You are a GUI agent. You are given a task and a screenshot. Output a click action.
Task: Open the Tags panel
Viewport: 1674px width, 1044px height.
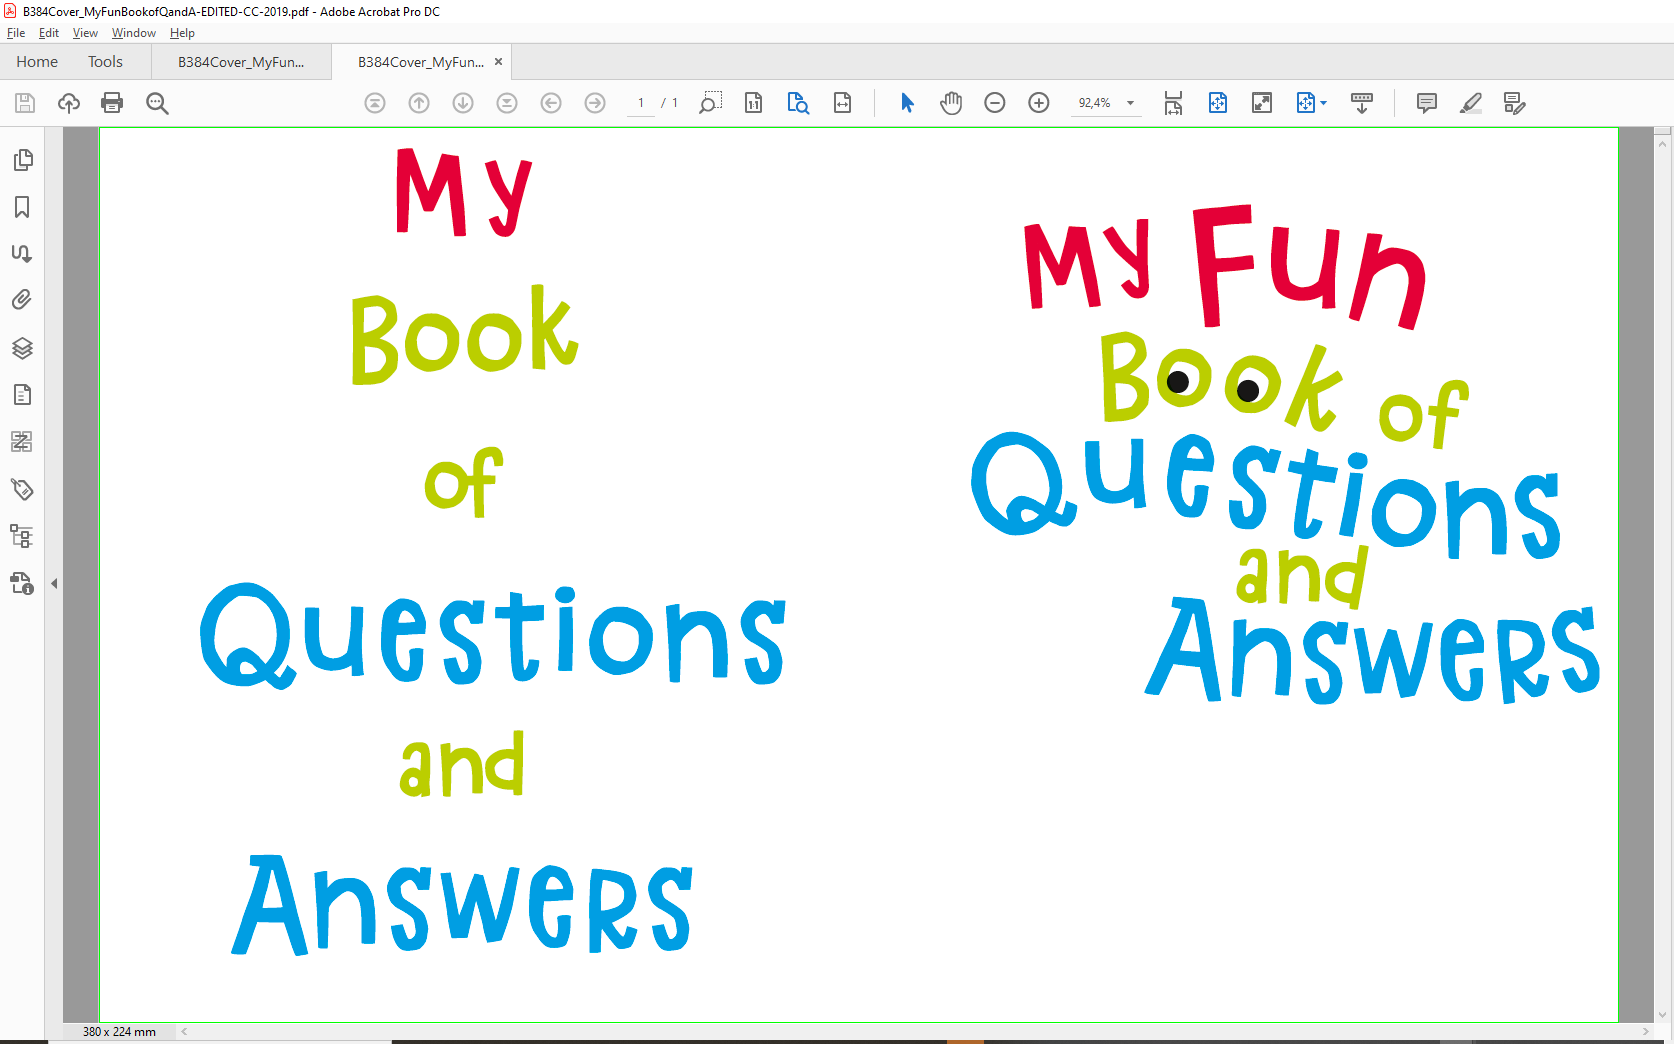(x=22, y=489)
